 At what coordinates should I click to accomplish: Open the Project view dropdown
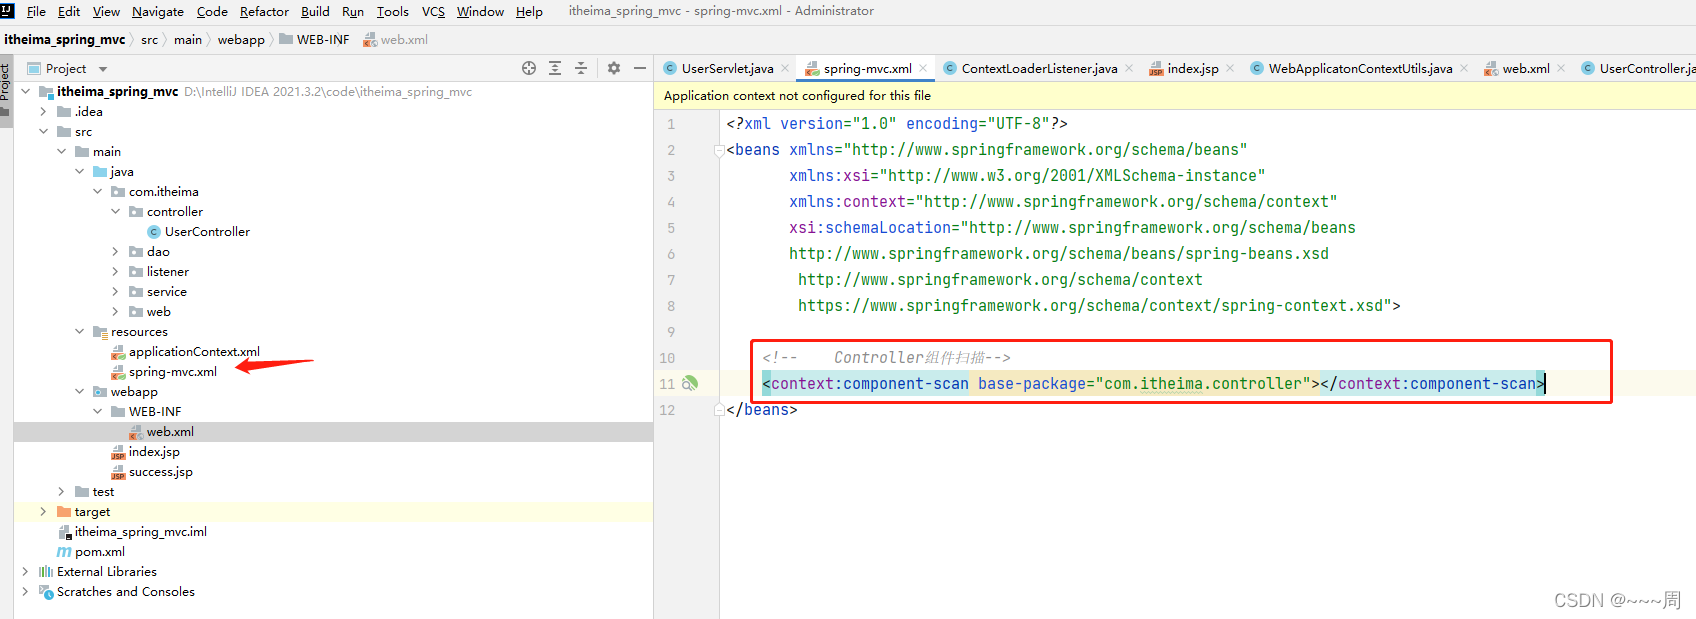(x=103, y=69)
